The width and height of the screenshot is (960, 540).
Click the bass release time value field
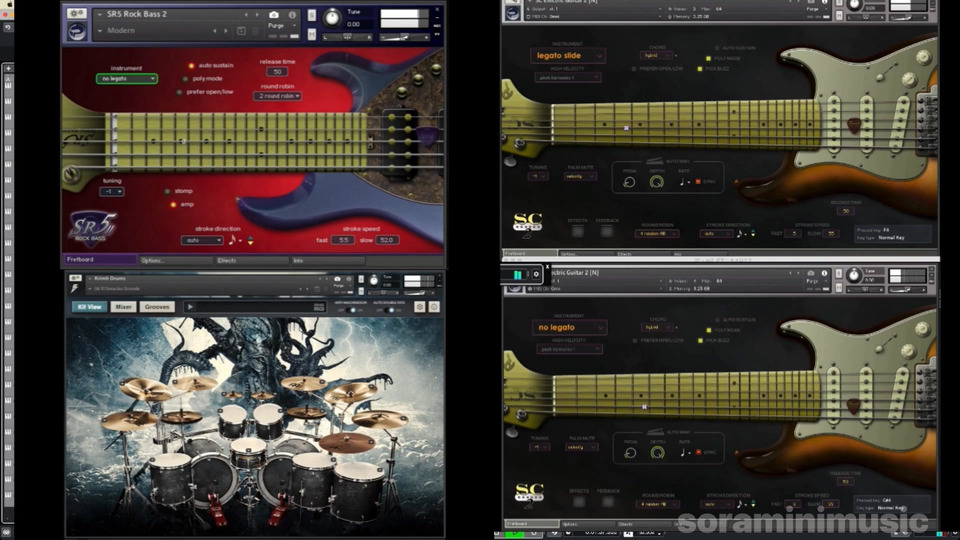click(277, 72)
